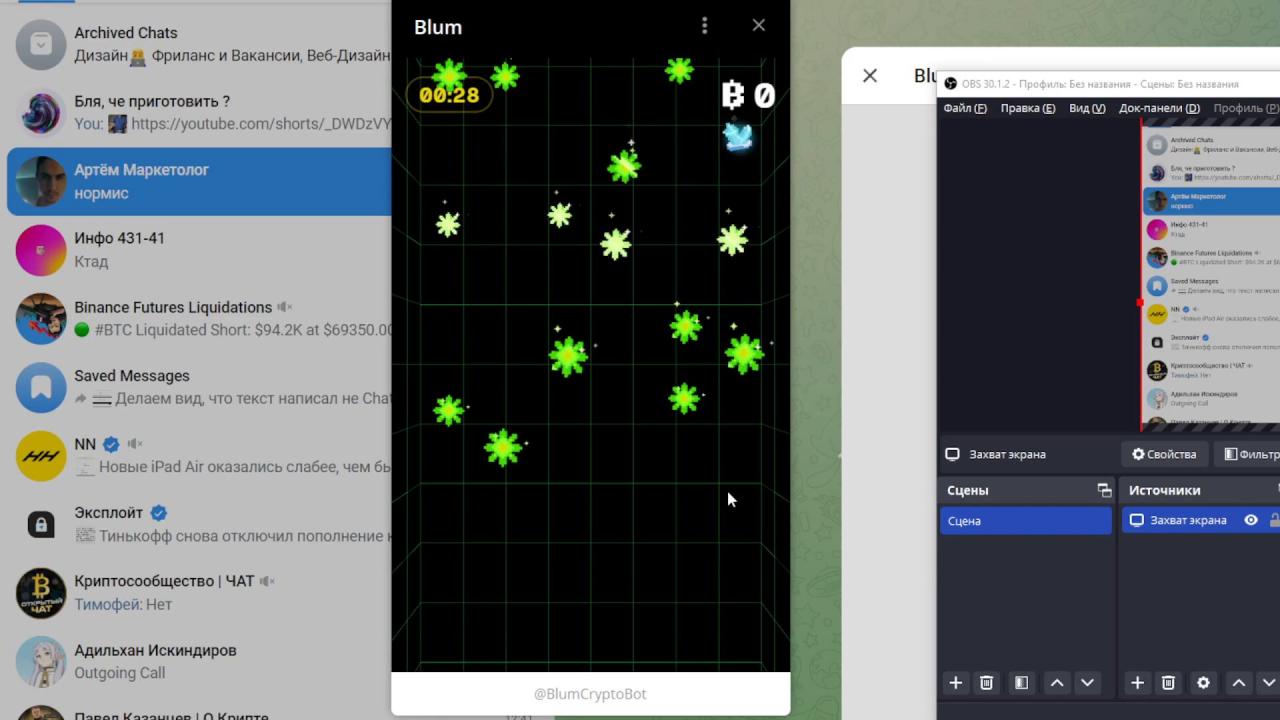
Task: Open source properties gear under Источники
Action: (x=1203, y=683)
